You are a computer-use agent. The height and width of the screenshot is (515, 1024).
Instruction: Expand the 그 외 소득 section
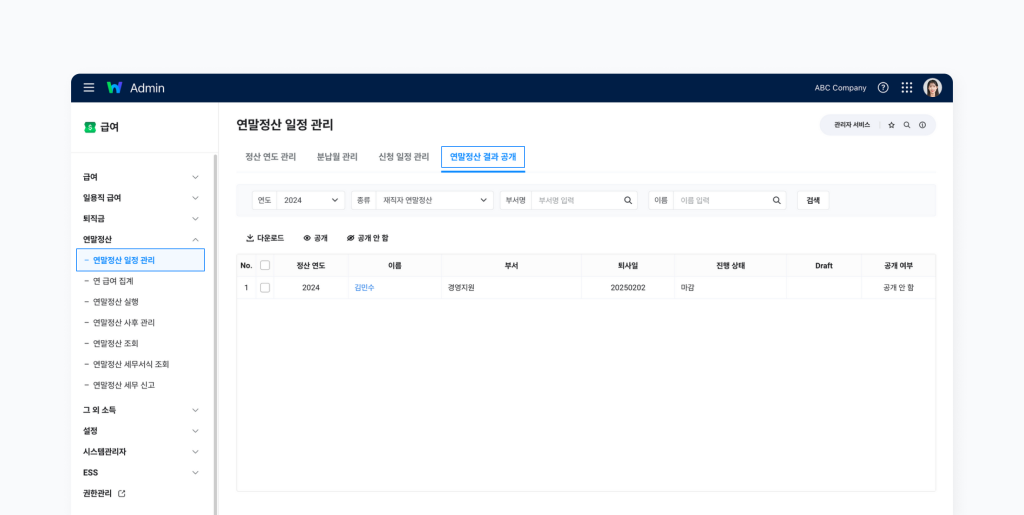coord(141,410)
